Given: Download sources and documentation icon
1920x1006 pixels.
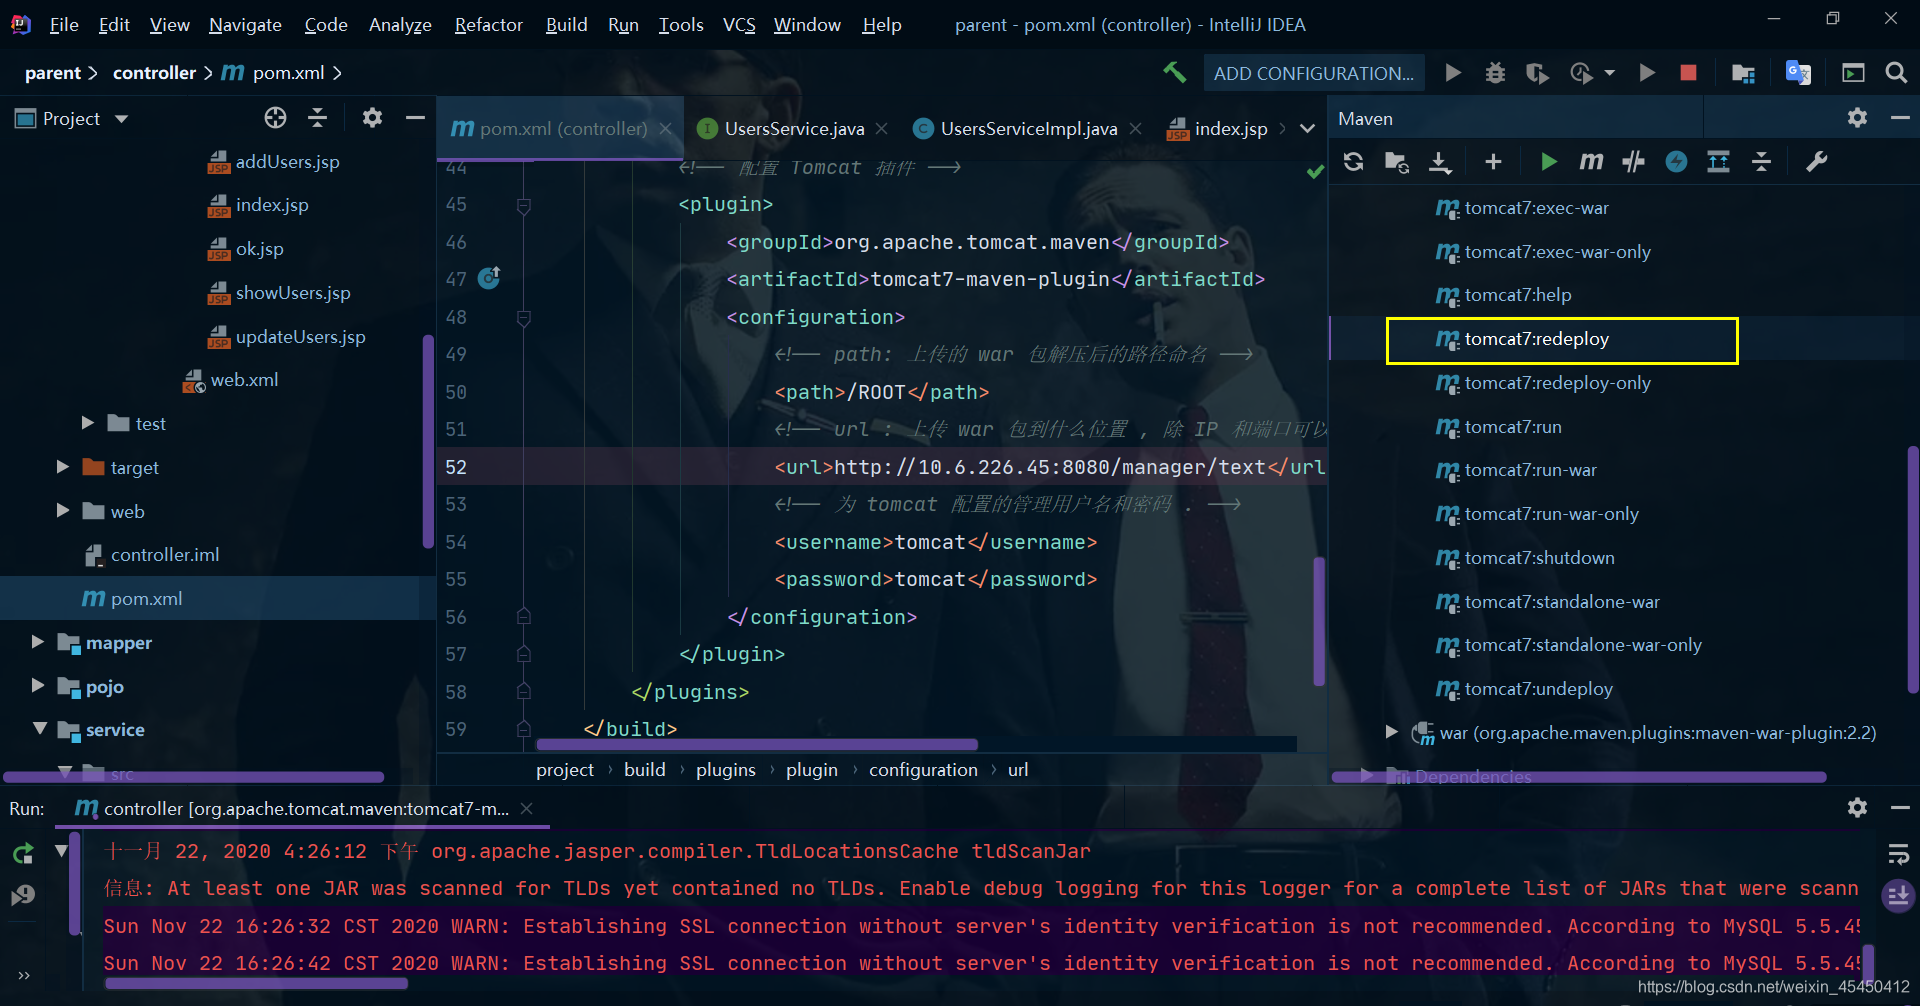Looking at the screenshot, I should pyautogui.click(x=1440, y=162).
